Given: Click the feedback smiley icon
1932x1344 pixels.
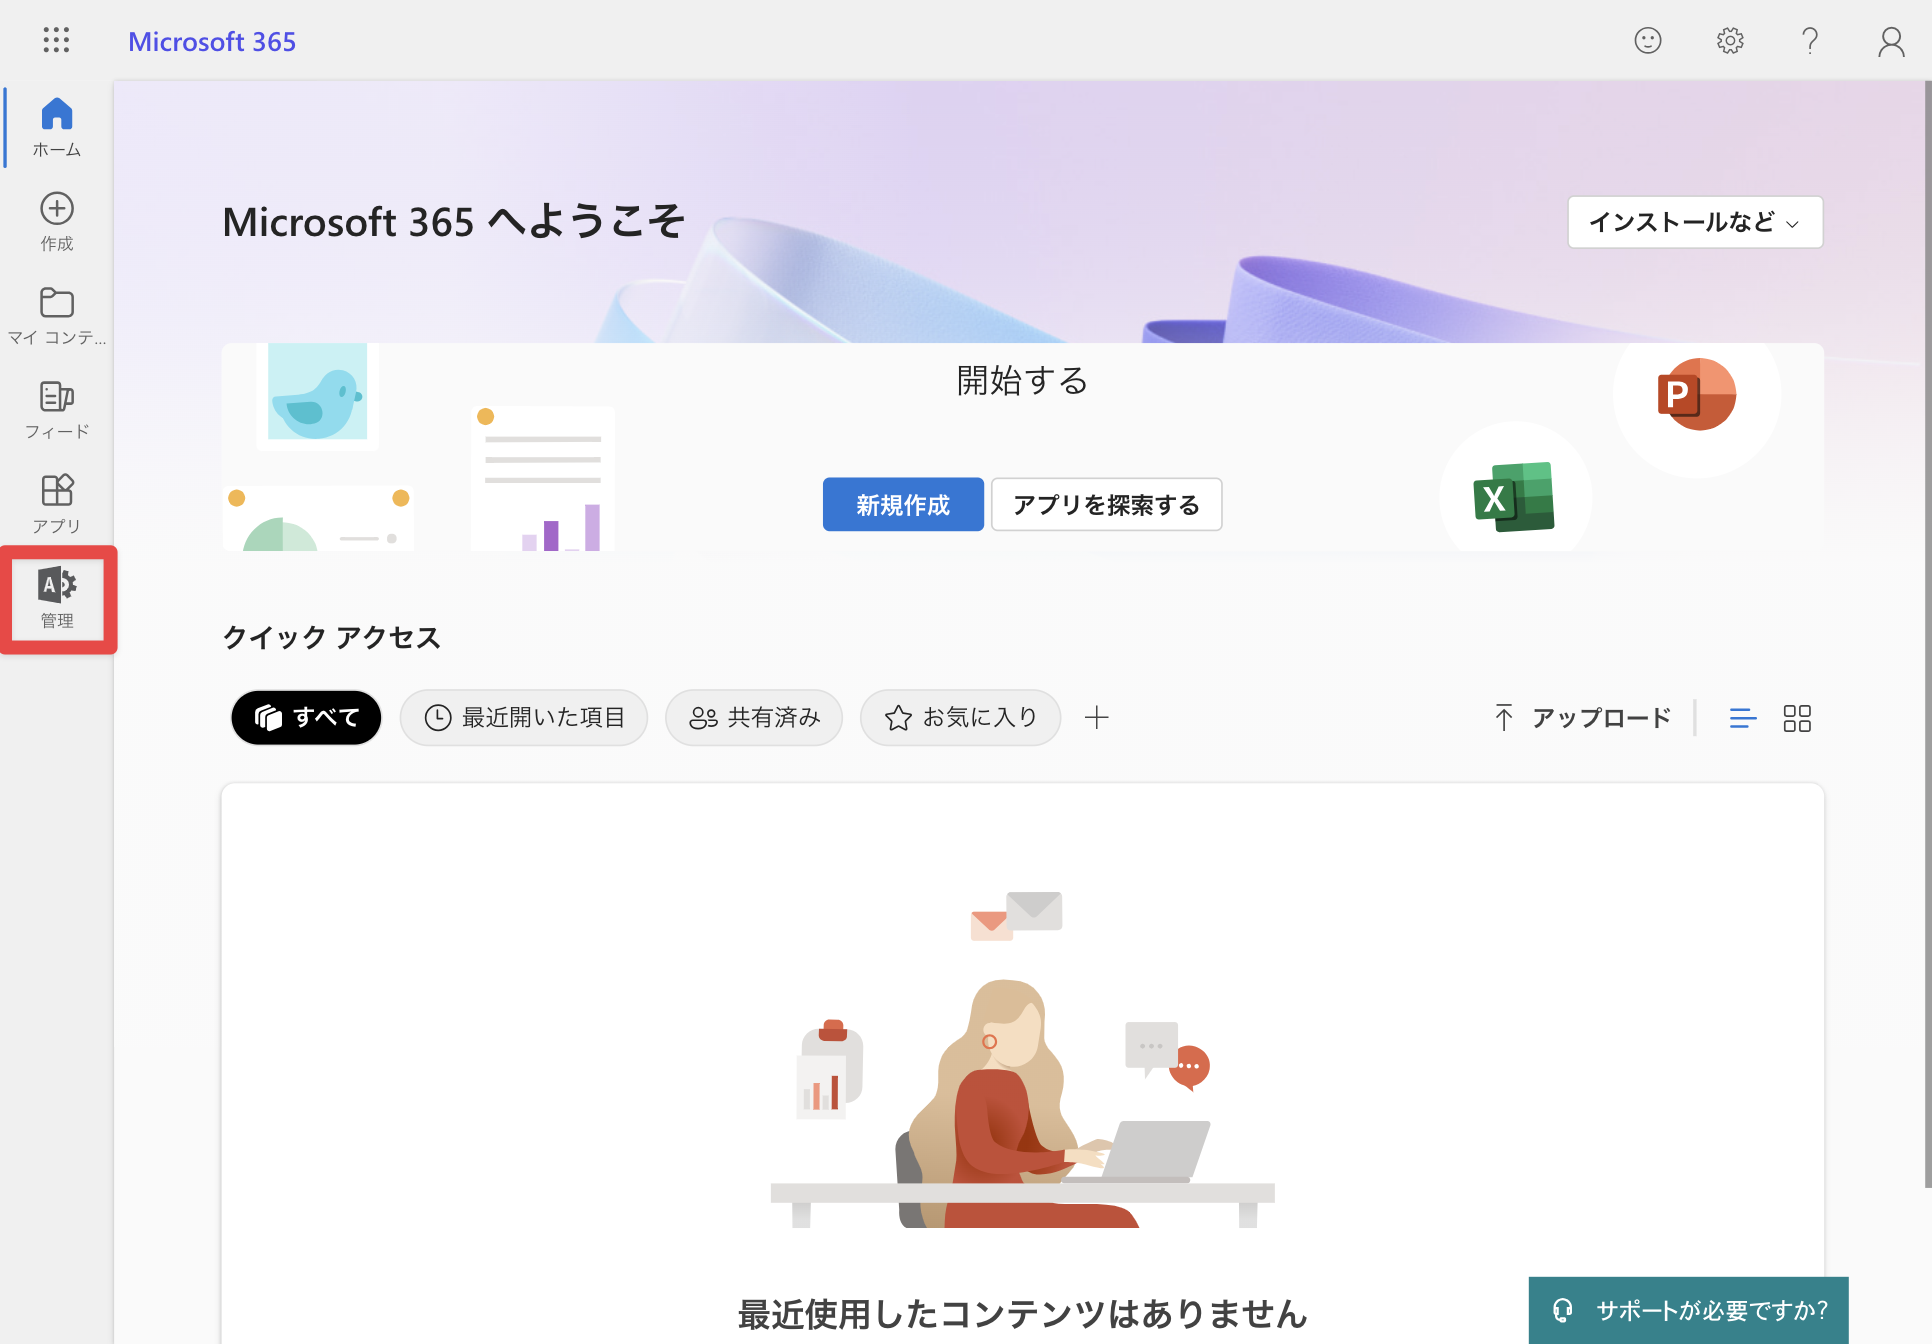Looking at the screenshot, I should [1648, 40].
